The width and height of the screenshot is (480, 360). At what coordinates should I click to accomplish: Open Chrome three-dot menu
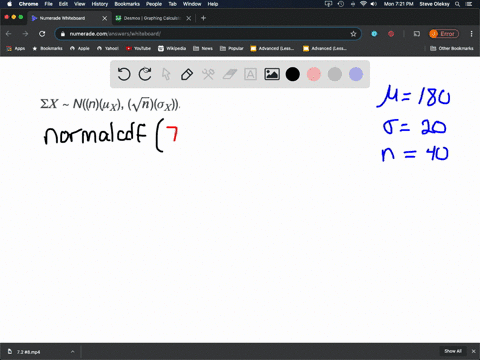point(471,34)
